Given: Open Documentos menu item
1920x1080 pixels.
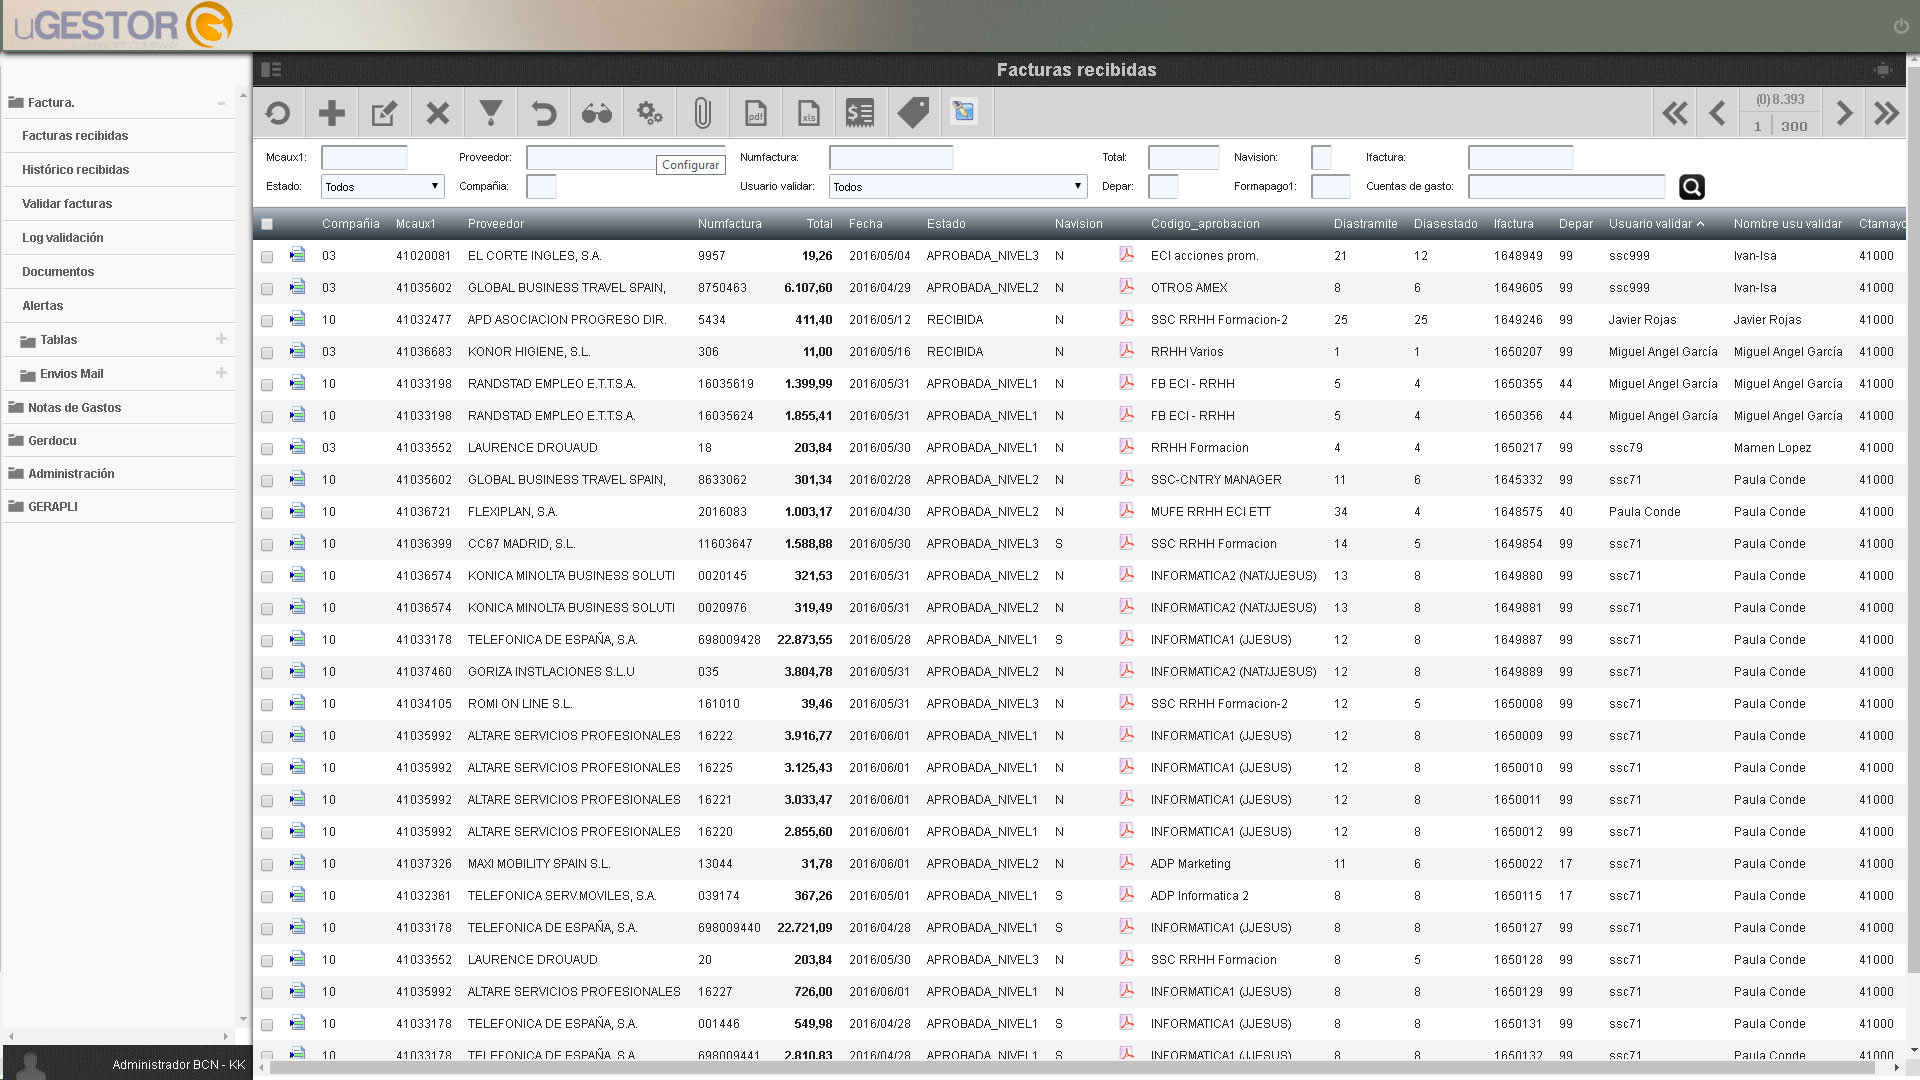Looking at the screenshot, I should pos(58,271).
